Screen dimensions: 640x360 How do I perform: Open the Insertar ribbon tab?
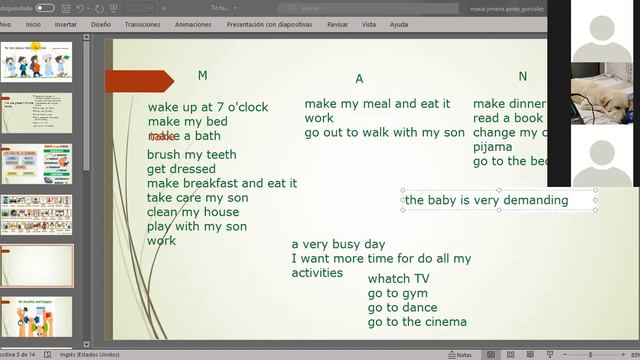click(66, 24)
